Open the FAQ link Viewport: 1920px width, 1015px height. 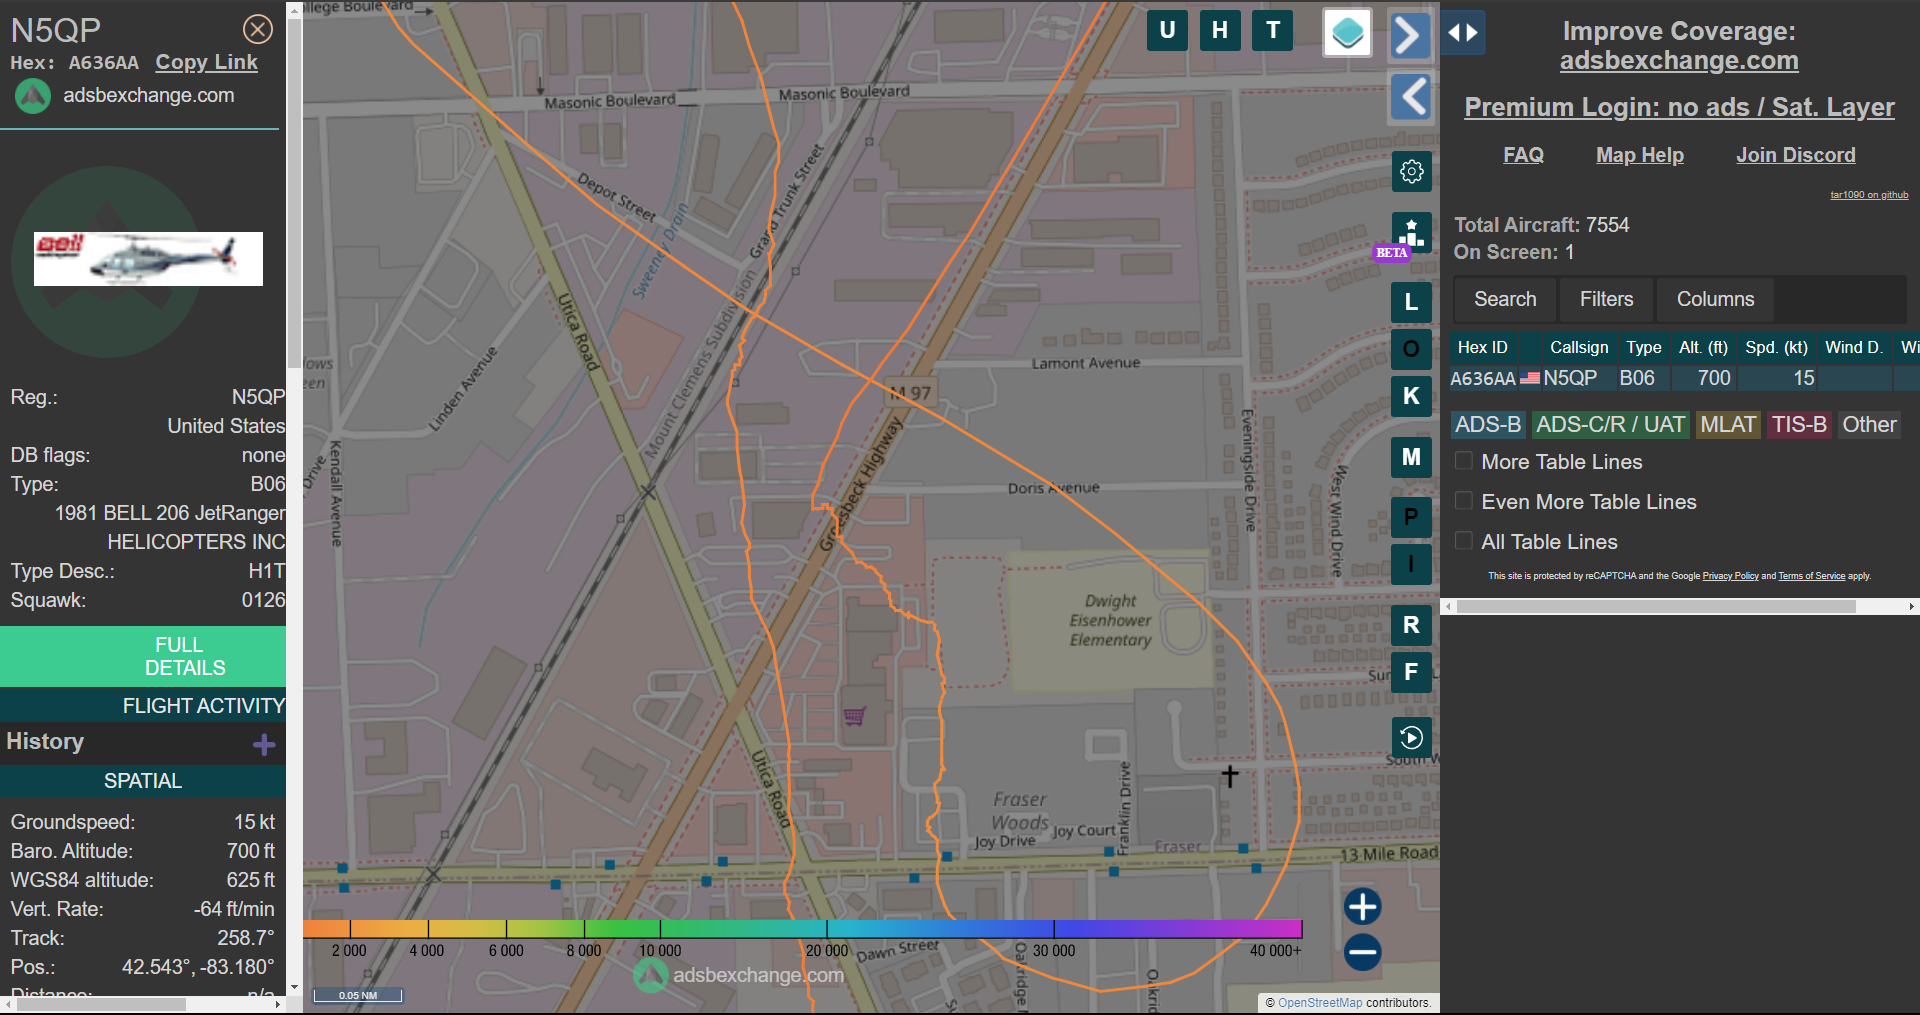tap(1523, 155)
